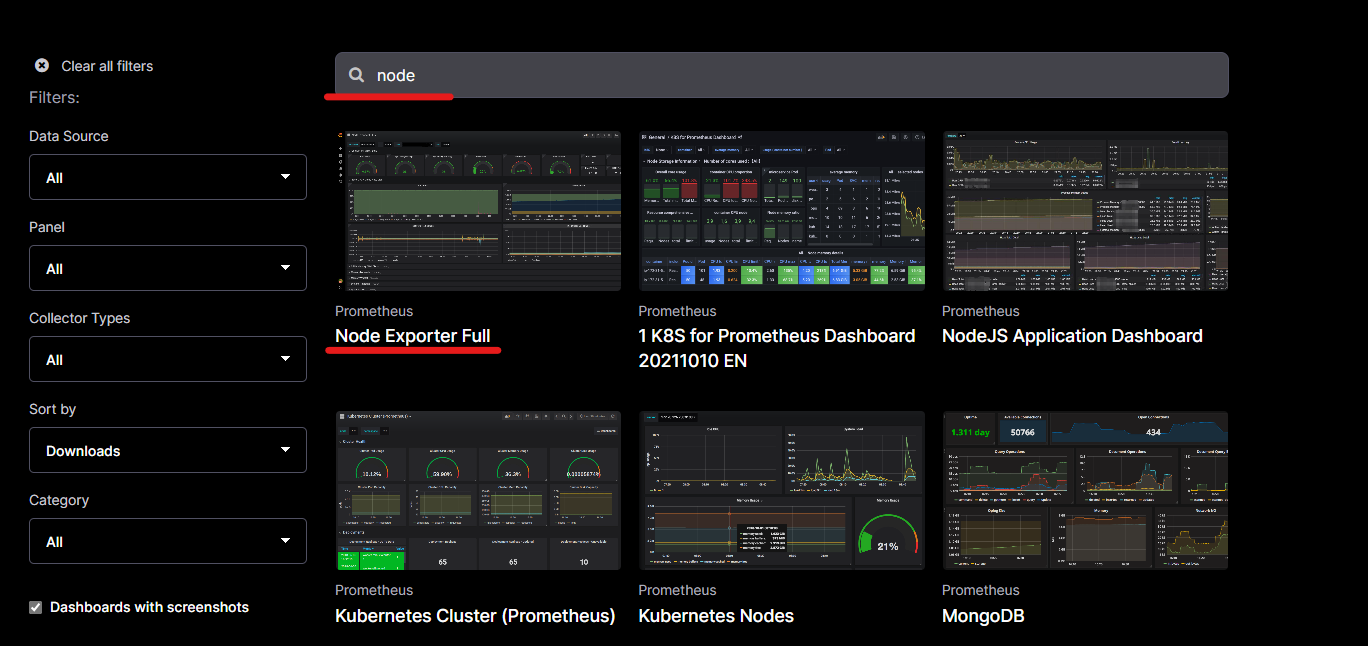1368x646 pixels.
Task: Click Prometheus label above Node Exporter Full
Action: tap(374, 311)
